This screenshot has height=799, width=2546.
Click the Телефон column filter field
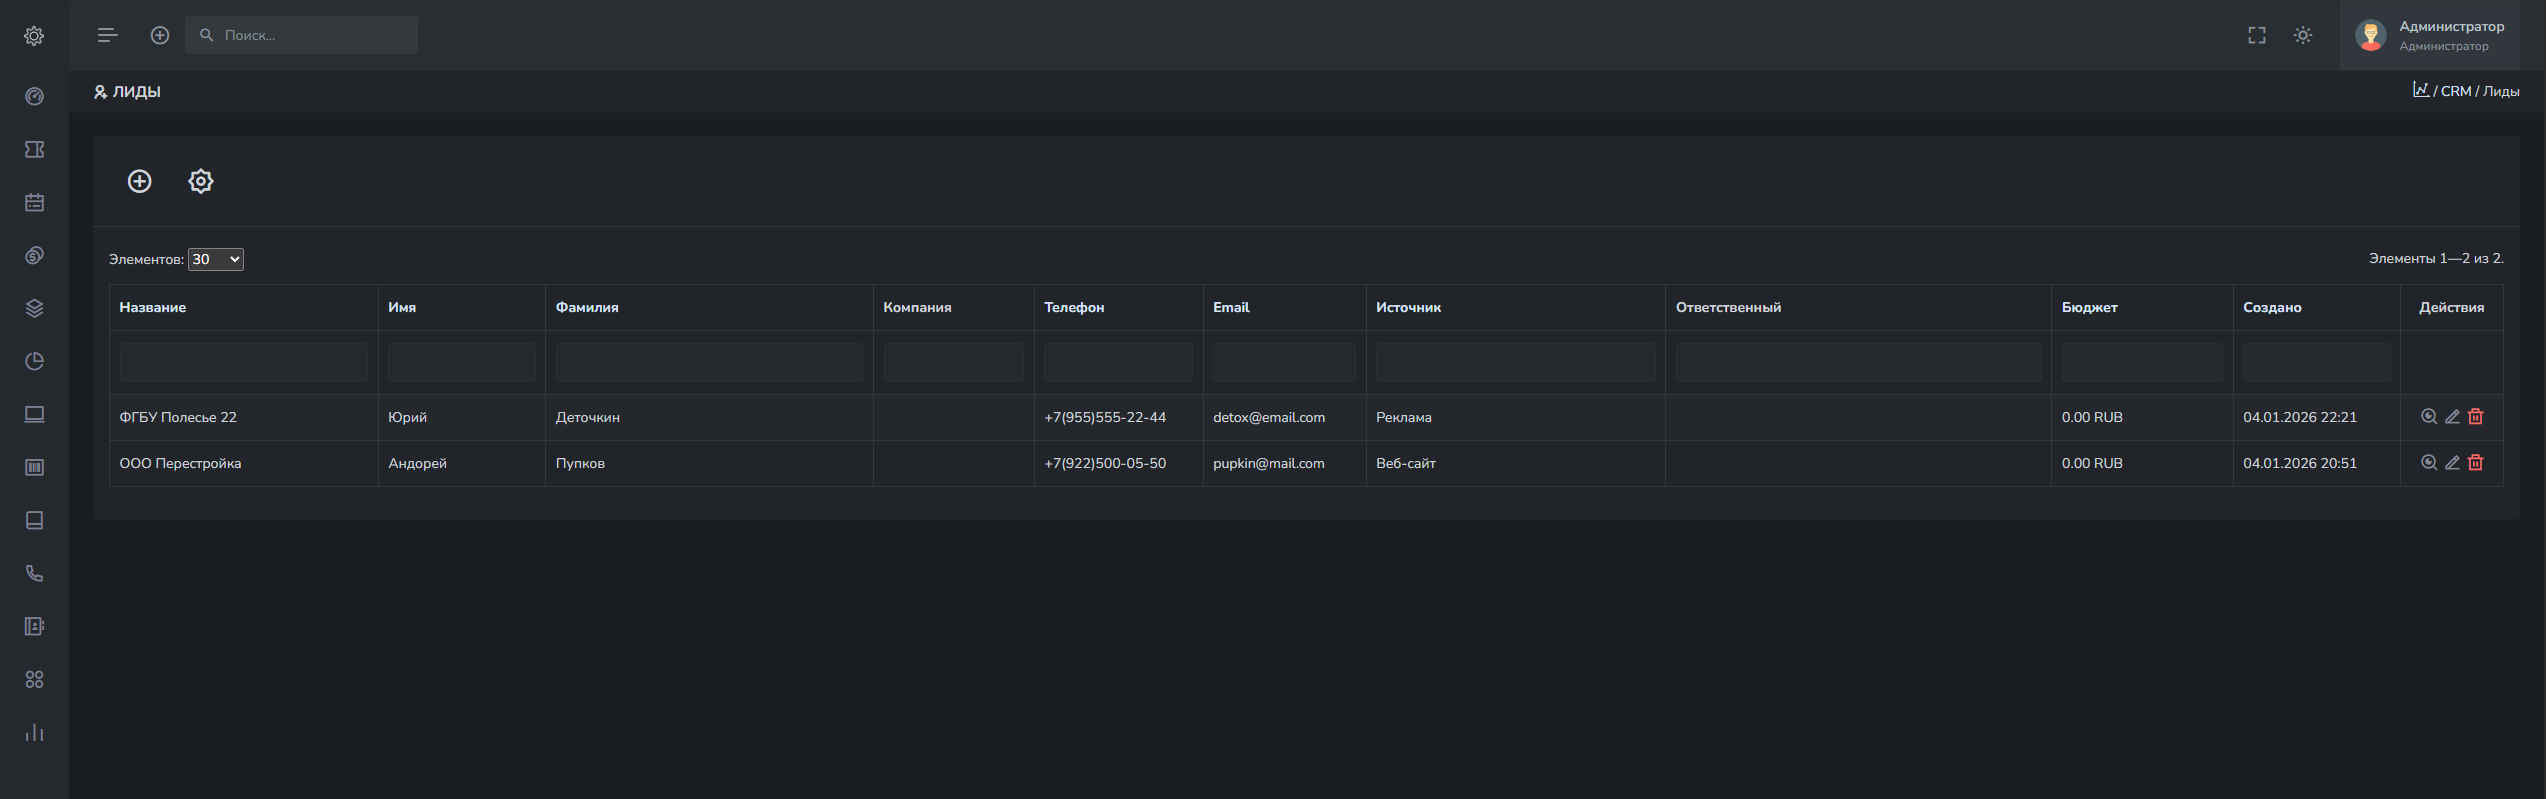pyautogui.click(x=1118, y=363)
